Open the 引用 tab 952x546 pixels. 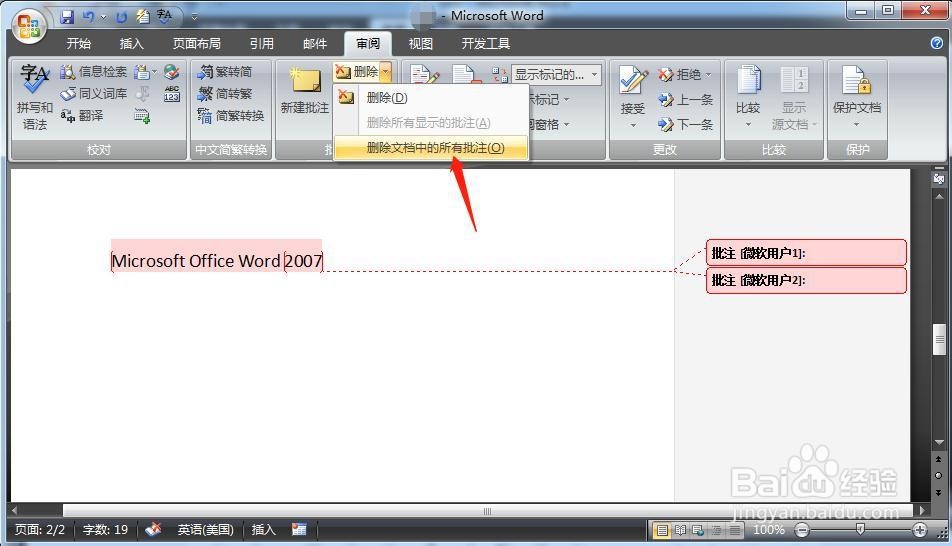262,44
